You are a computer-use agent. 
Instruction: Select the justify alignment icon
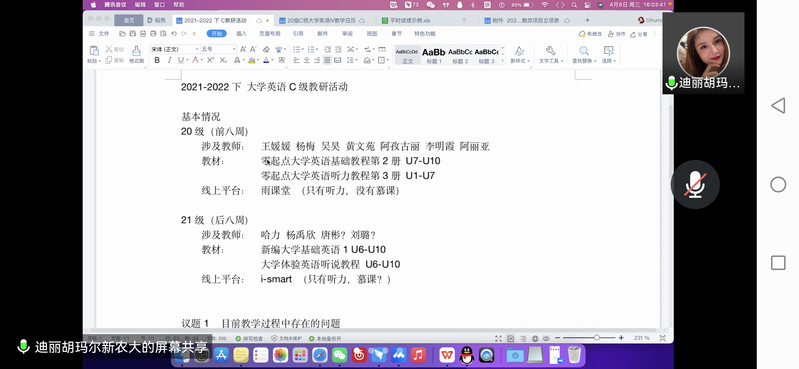[x=327, y=60]
